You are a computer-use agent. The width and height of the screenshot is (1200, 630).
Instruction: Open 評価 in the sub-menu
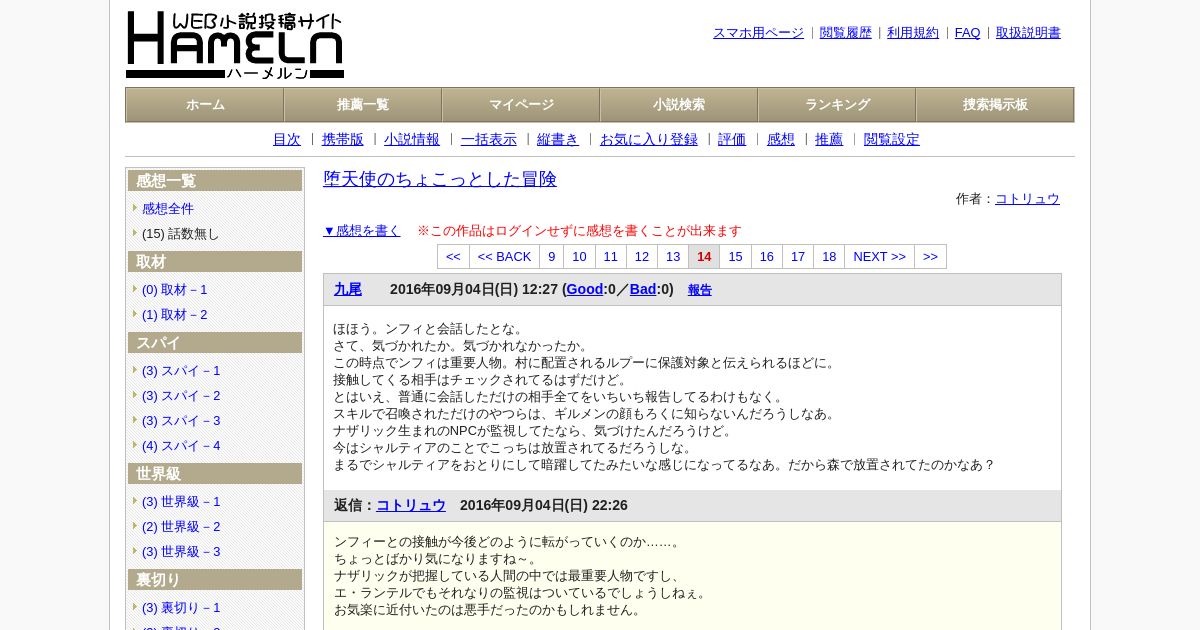[x=732, y=140]
